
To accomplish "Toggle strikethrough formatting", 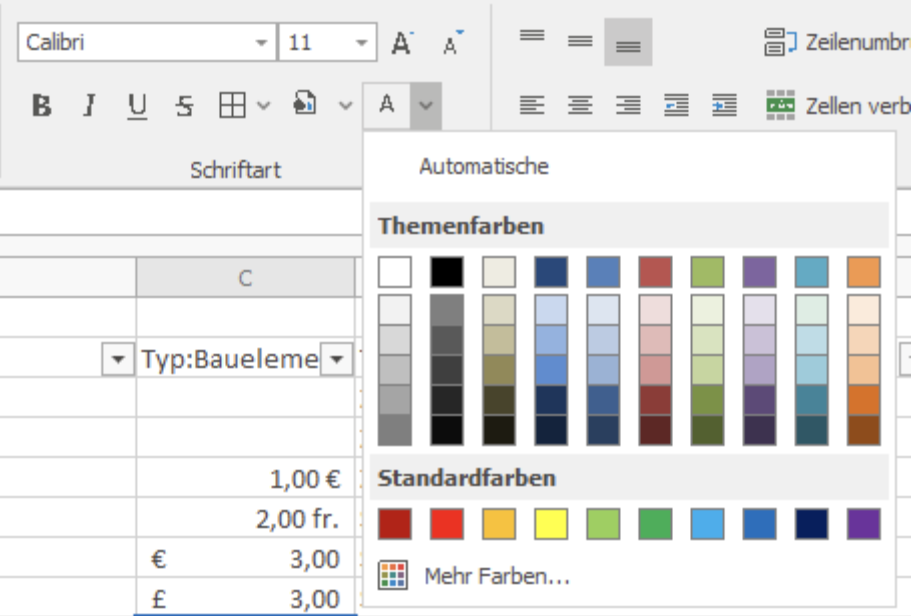I will (185, 106).
